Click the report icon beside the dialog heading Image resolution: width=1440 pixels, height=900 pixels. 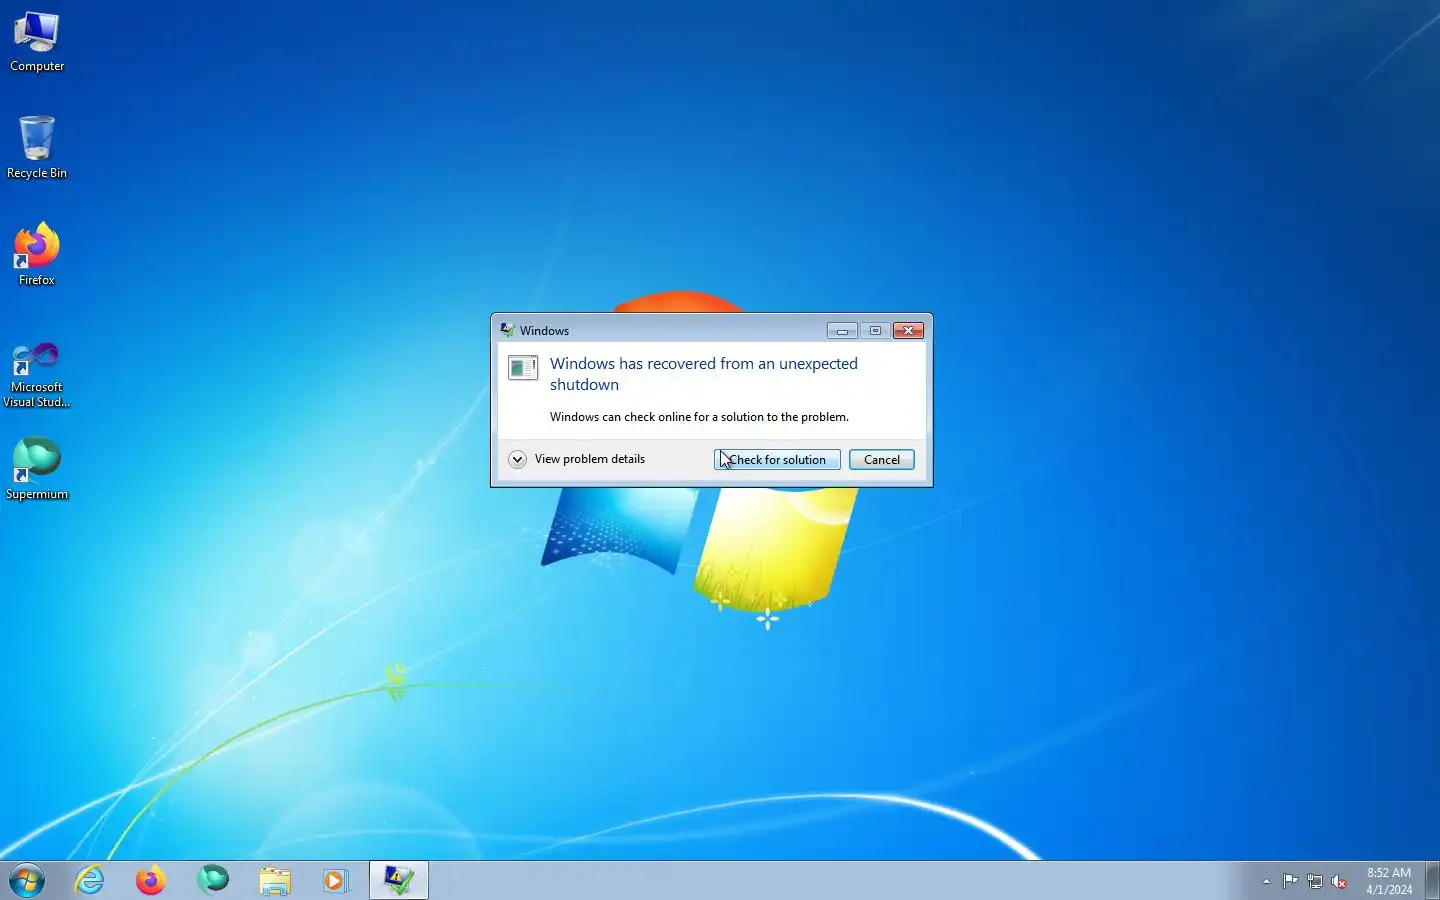click(523, 368)
